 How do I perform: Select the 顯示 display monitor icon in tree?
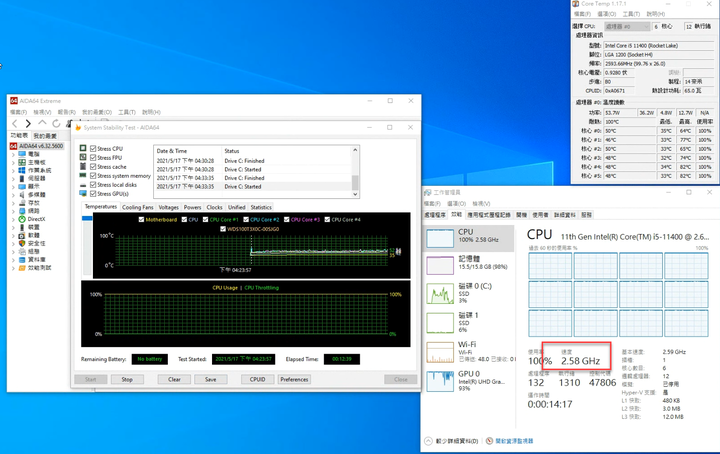(x=22, y=186)
